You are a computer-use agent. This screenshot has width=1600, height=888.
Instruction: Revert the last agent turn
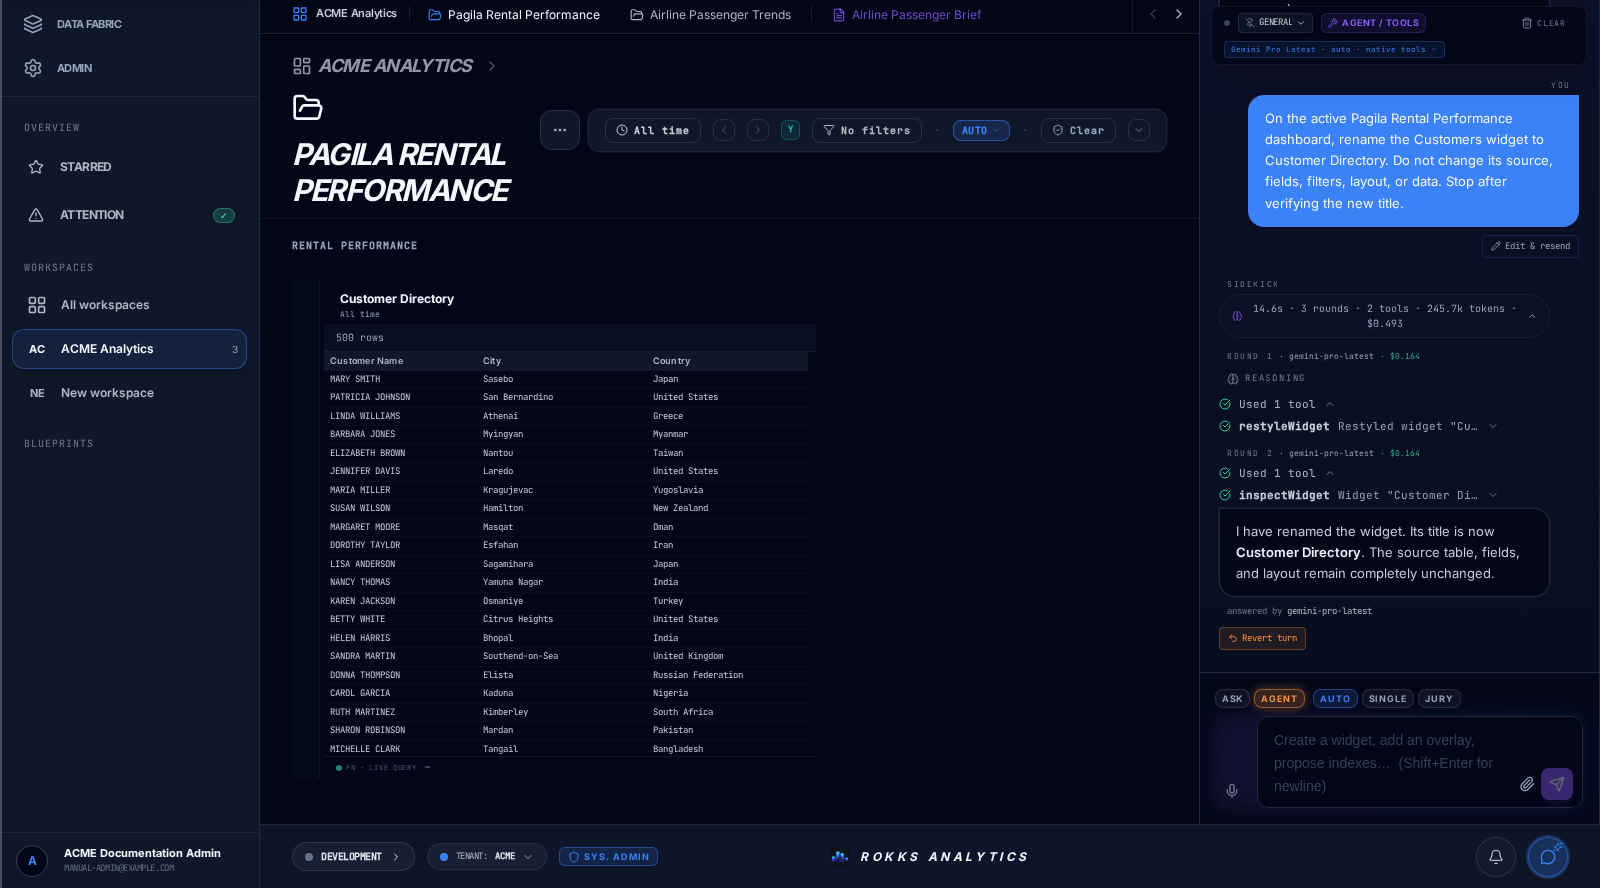point(1262,638)
